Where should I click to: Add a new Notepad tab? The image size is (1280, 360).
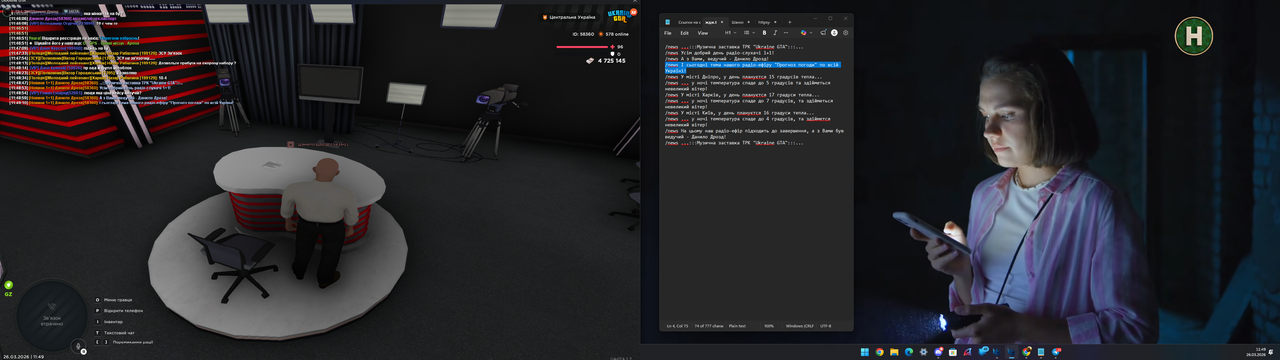pyautogui.click(x=789, y=22)
